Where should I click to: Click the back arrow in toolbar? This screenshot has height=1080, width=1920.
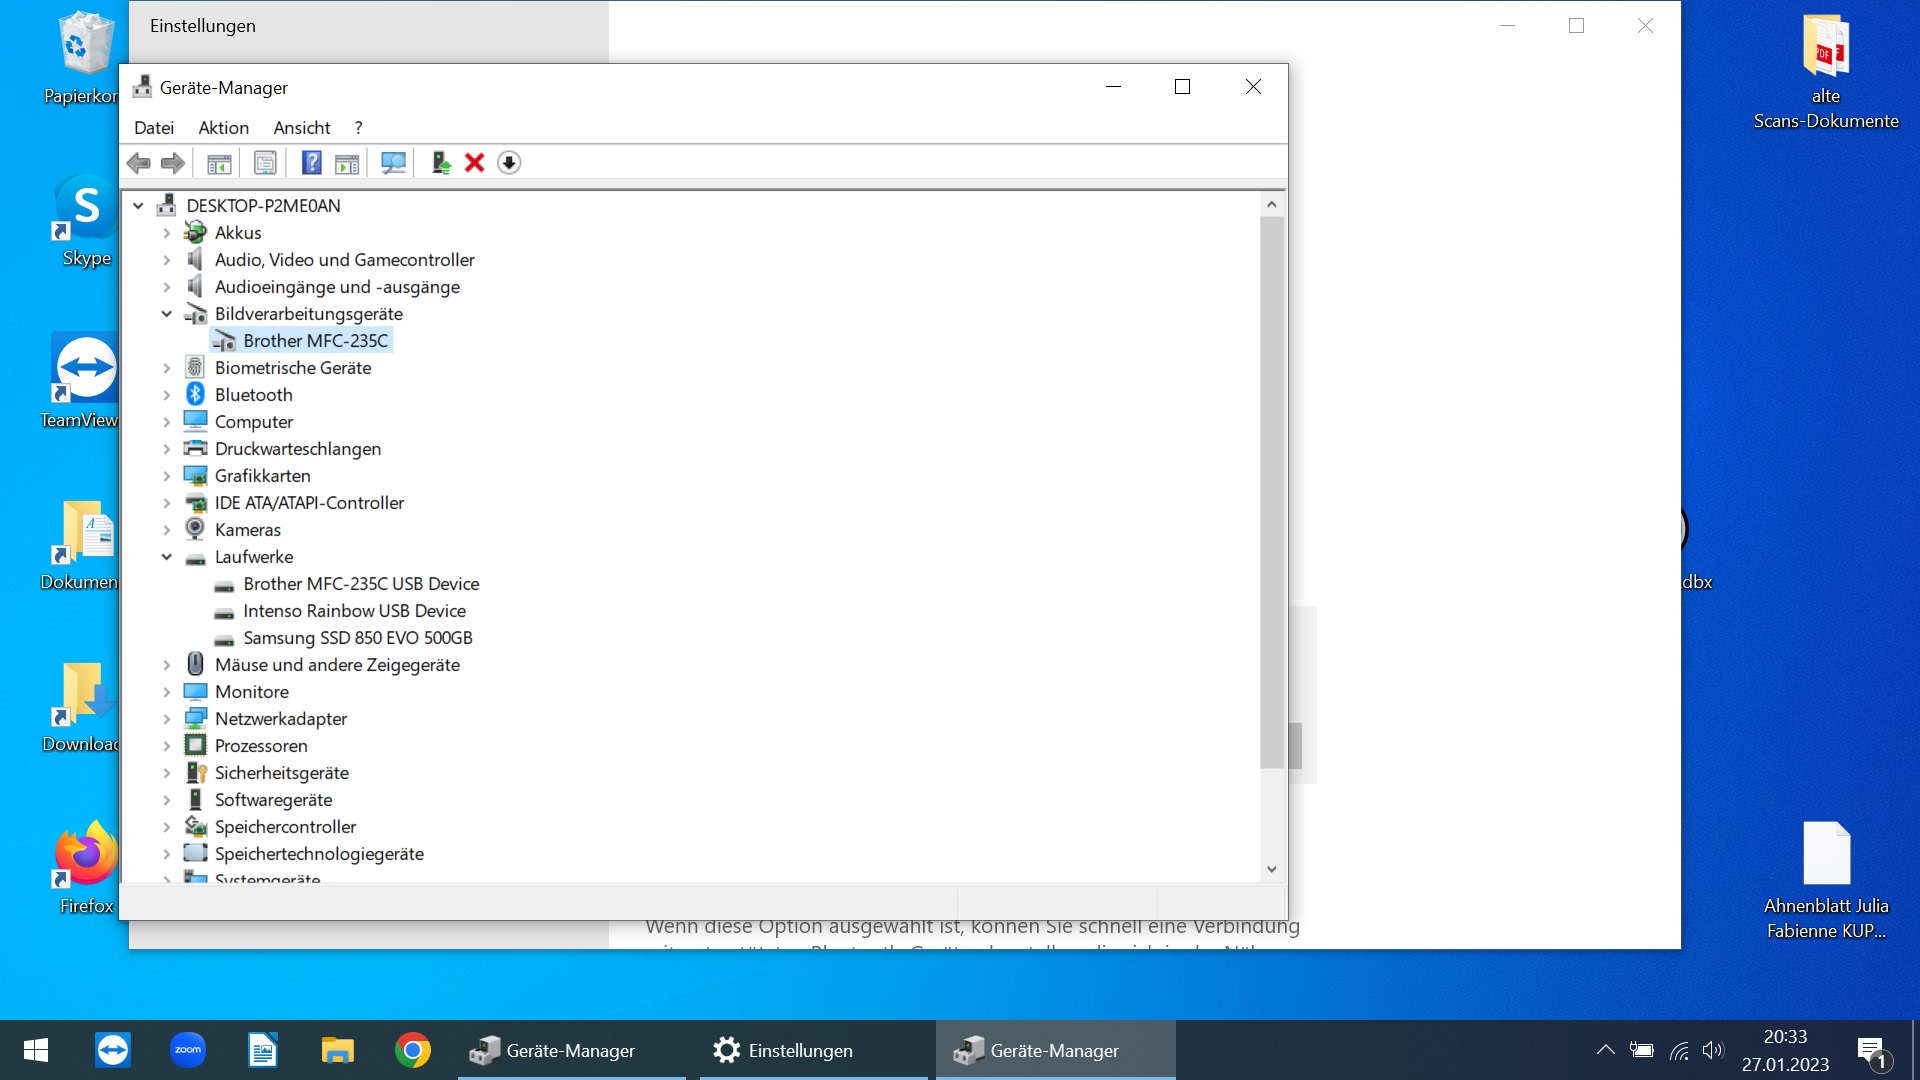(139, 163)
